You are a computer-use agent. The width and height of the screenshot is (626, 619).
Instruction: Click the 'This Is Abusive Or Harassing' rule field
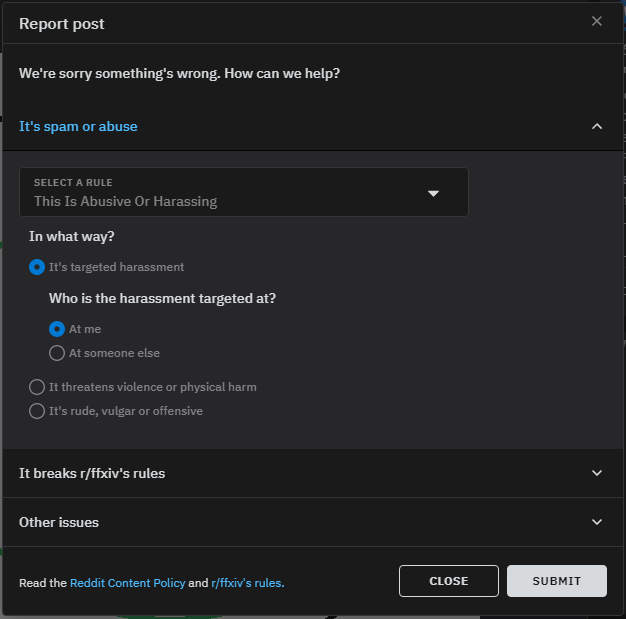[126, 201]
